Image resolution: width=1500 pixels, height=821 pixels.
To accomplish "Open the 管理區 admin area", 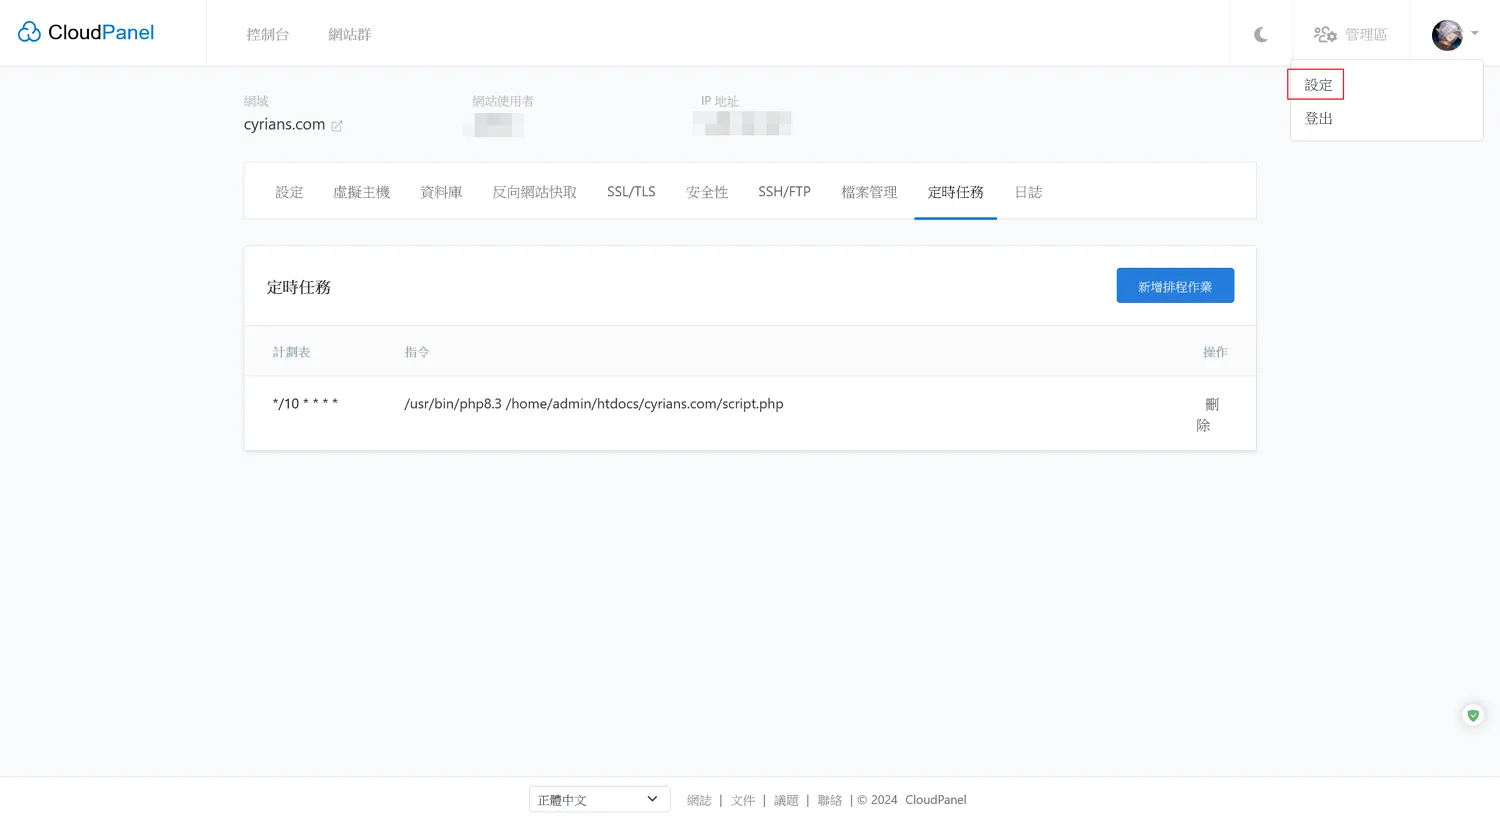I will (1350, 34).
